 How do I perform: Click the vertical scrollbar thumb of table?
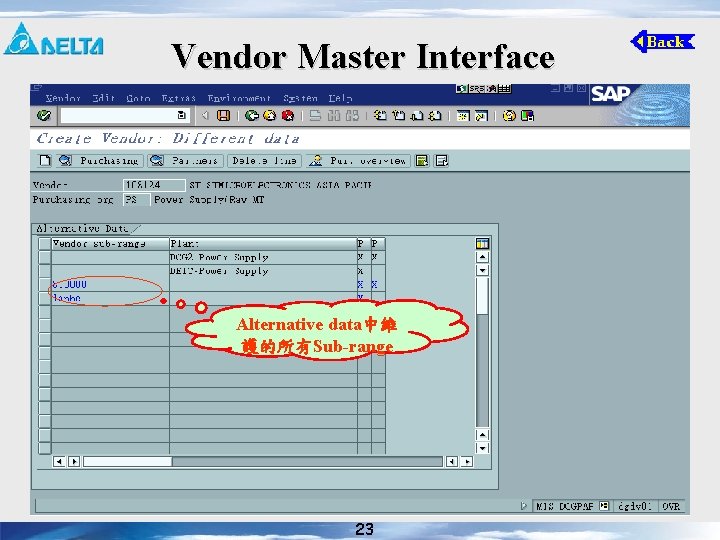(482, 296)
